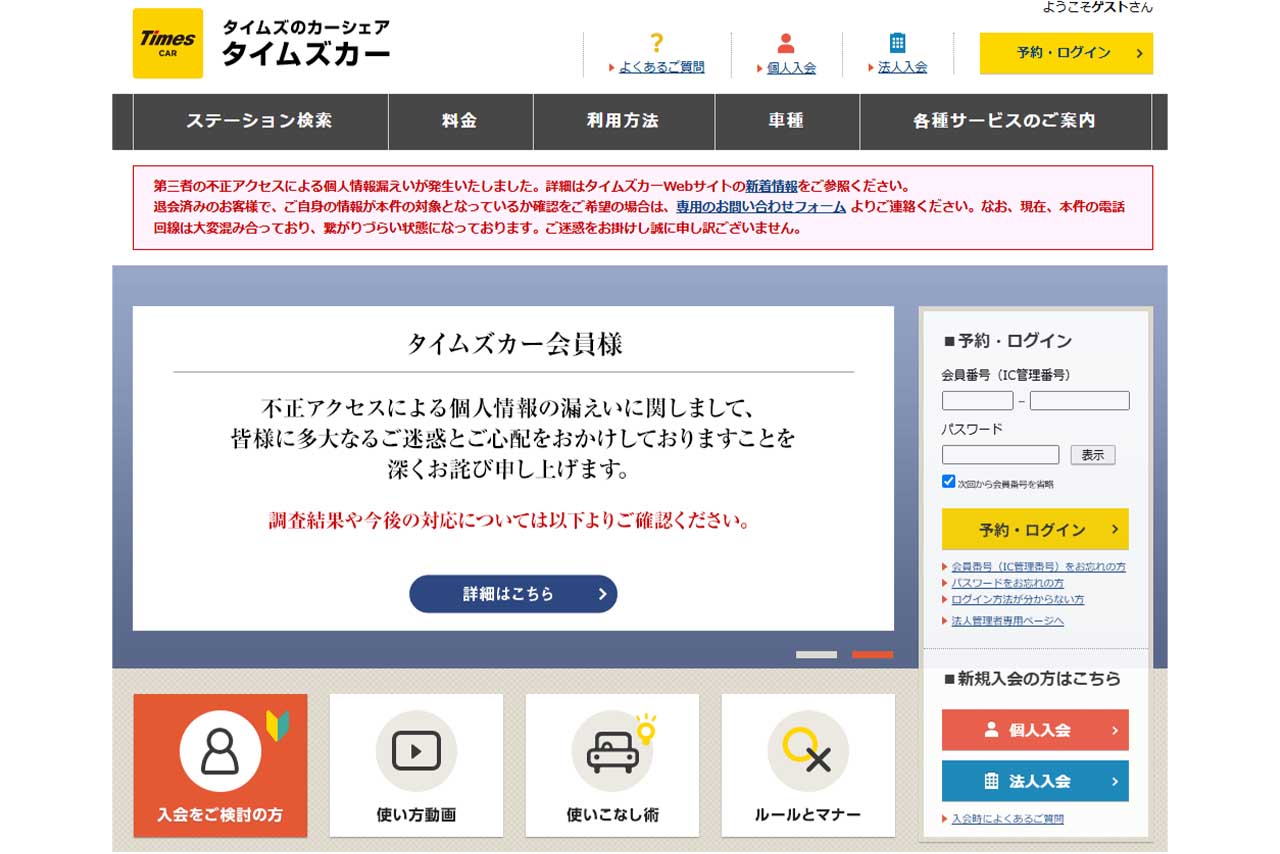
Task: Toggle 次回から会員番号を省略 checkbox
Action: 949,481
